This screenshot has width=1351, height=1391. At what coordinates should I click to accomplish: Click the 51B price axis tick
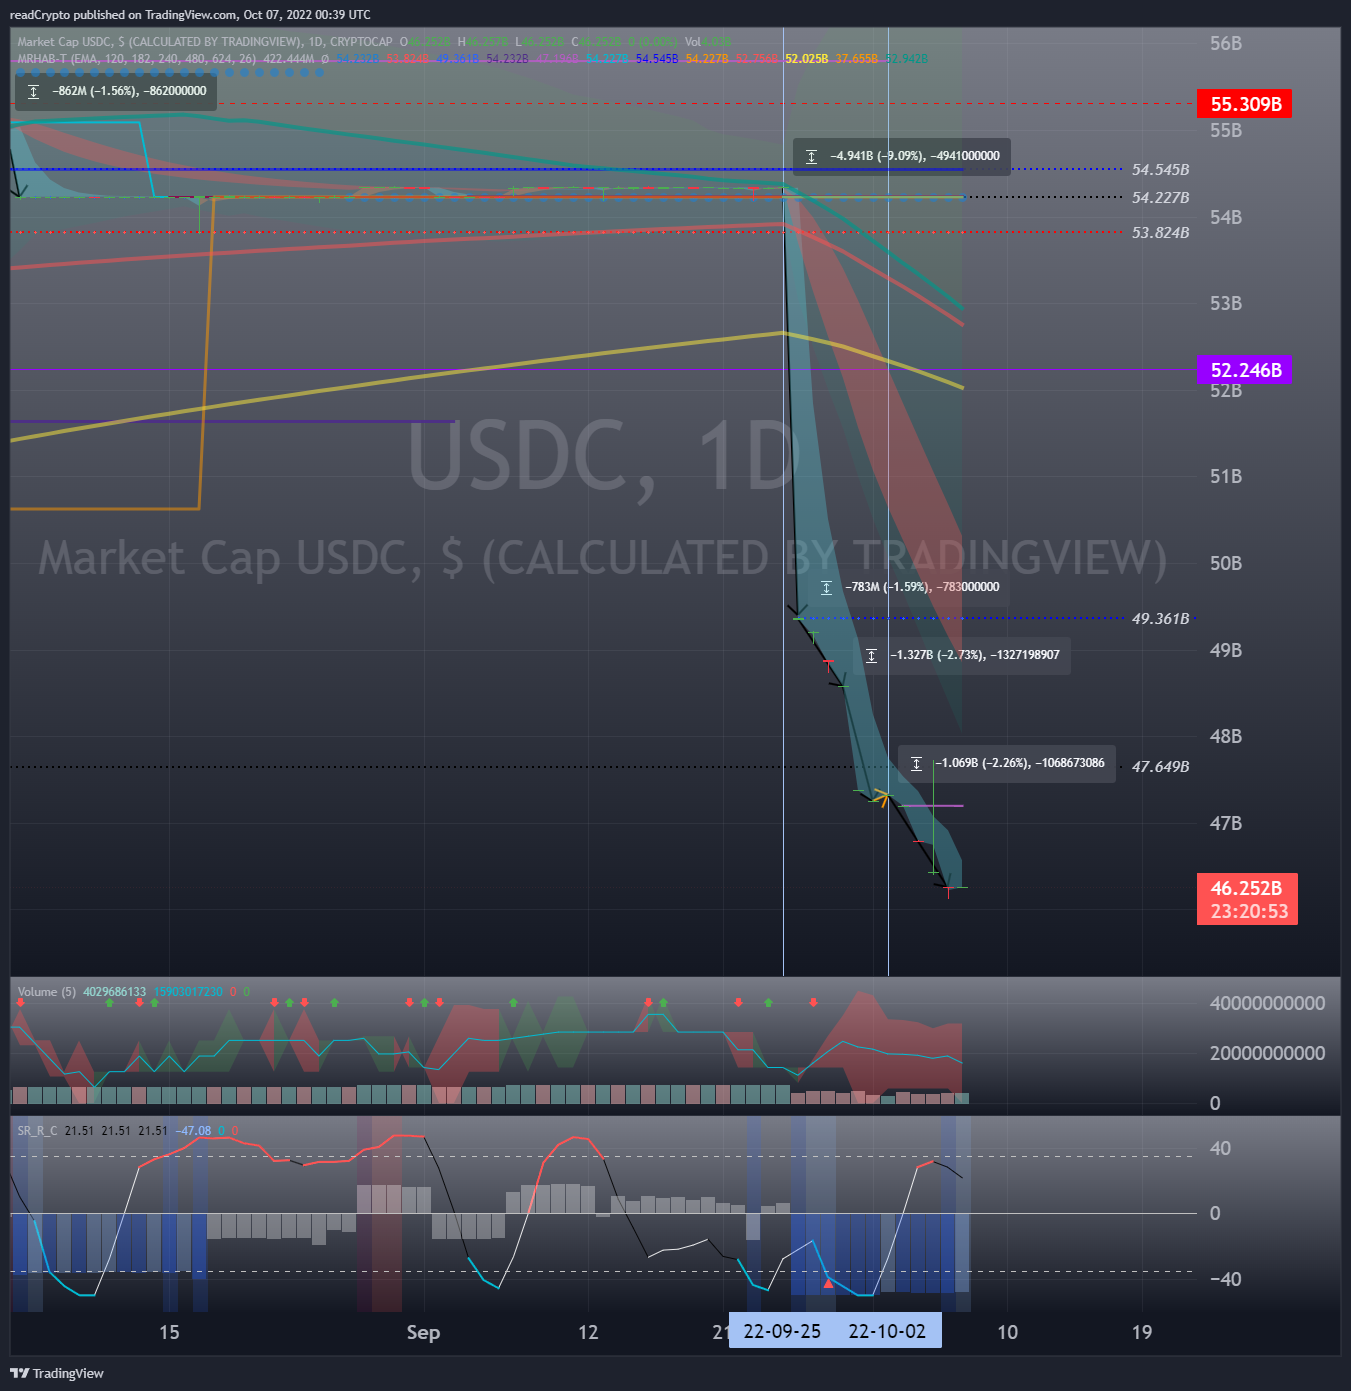[1226, 476]
